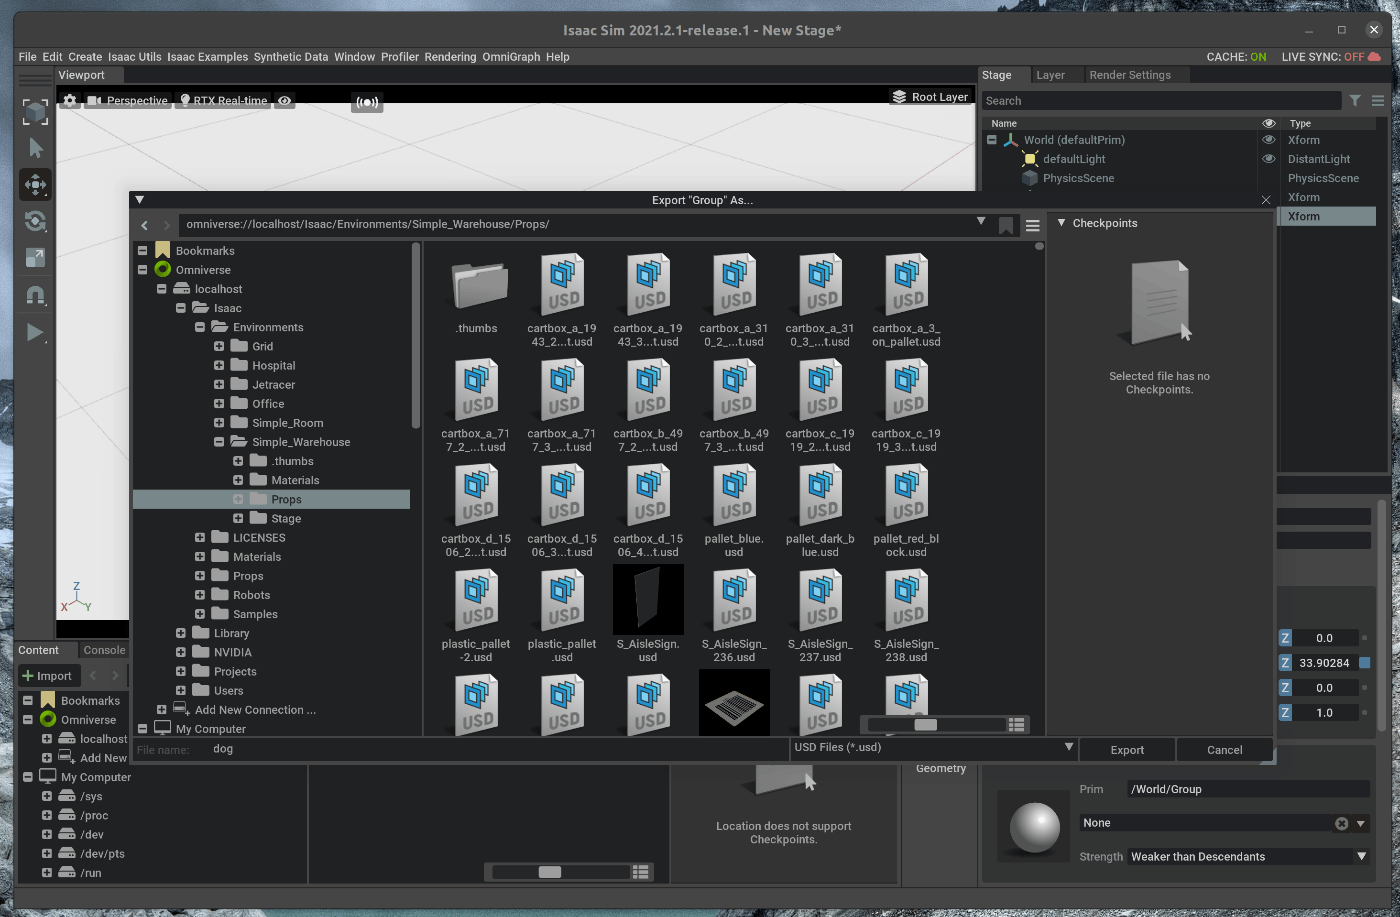Click the filter icon in Stage panel

1355,100
